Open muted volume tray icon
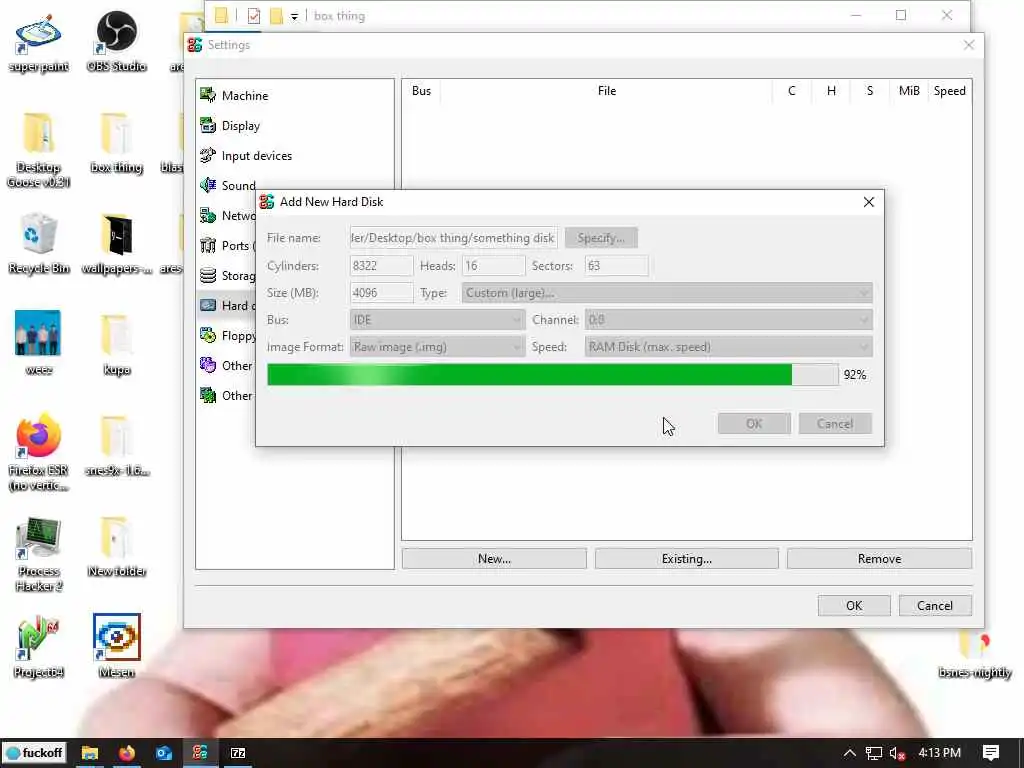 898,754
